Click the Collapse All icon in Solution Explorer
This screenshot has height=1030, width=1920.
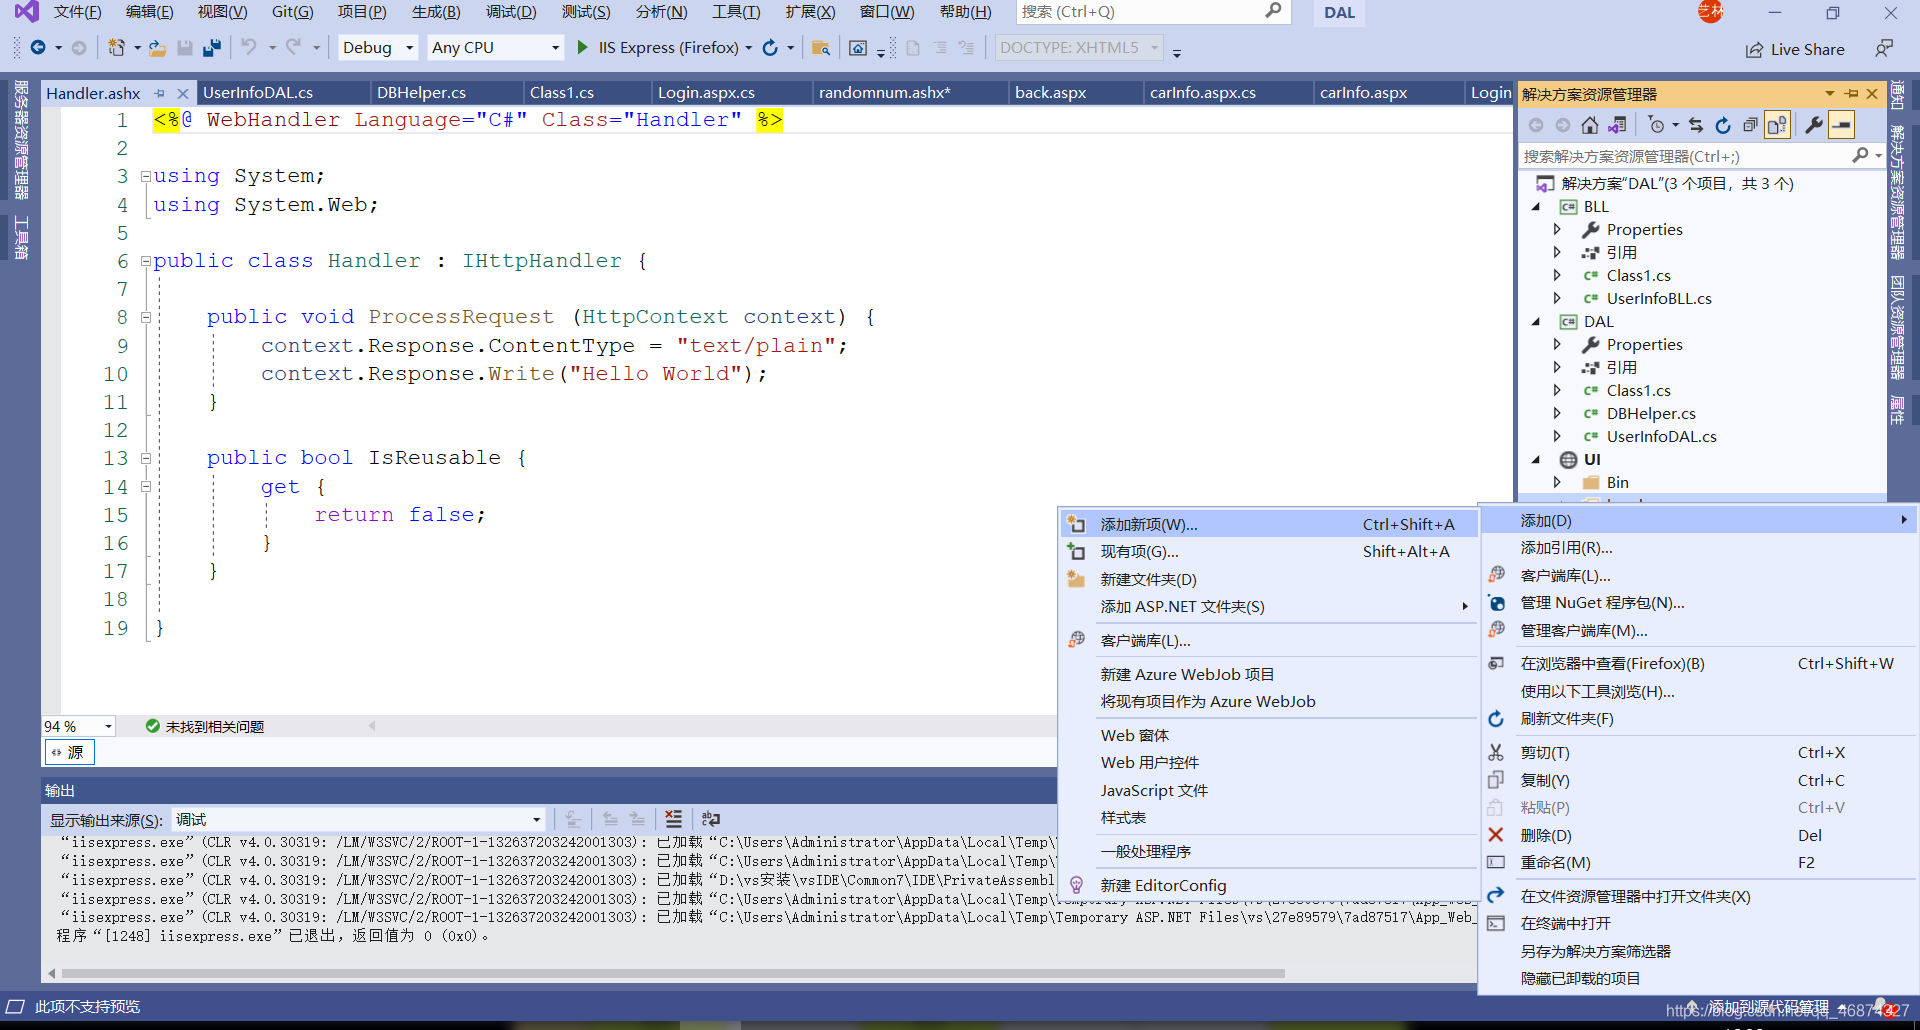tap(1750, 125)
